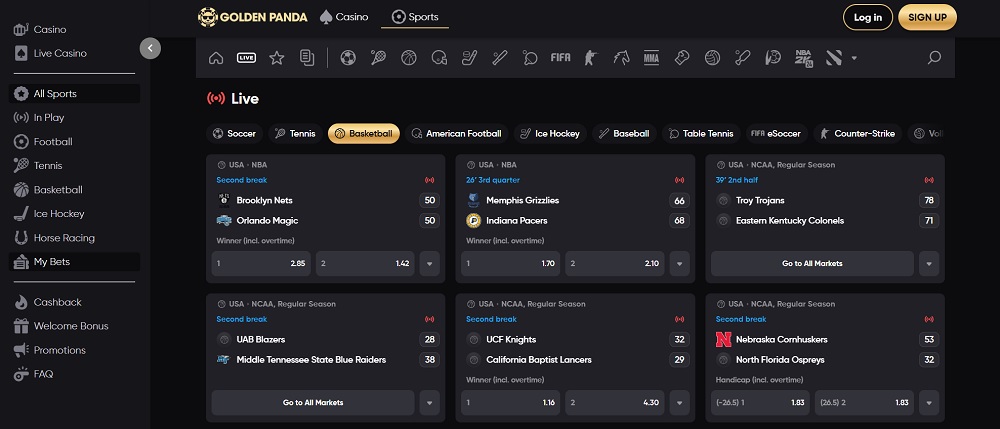Filter live events by Tennis

click(295, 133)
